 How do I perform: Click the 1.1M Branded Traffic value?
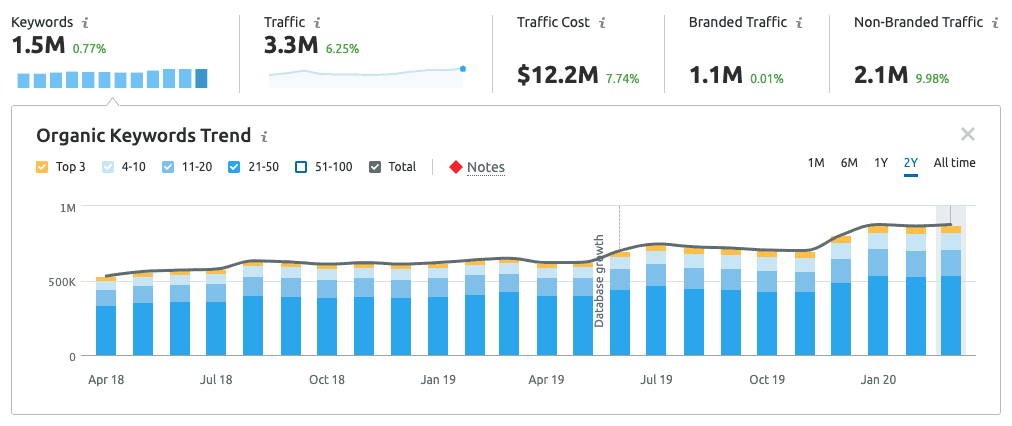716,76
